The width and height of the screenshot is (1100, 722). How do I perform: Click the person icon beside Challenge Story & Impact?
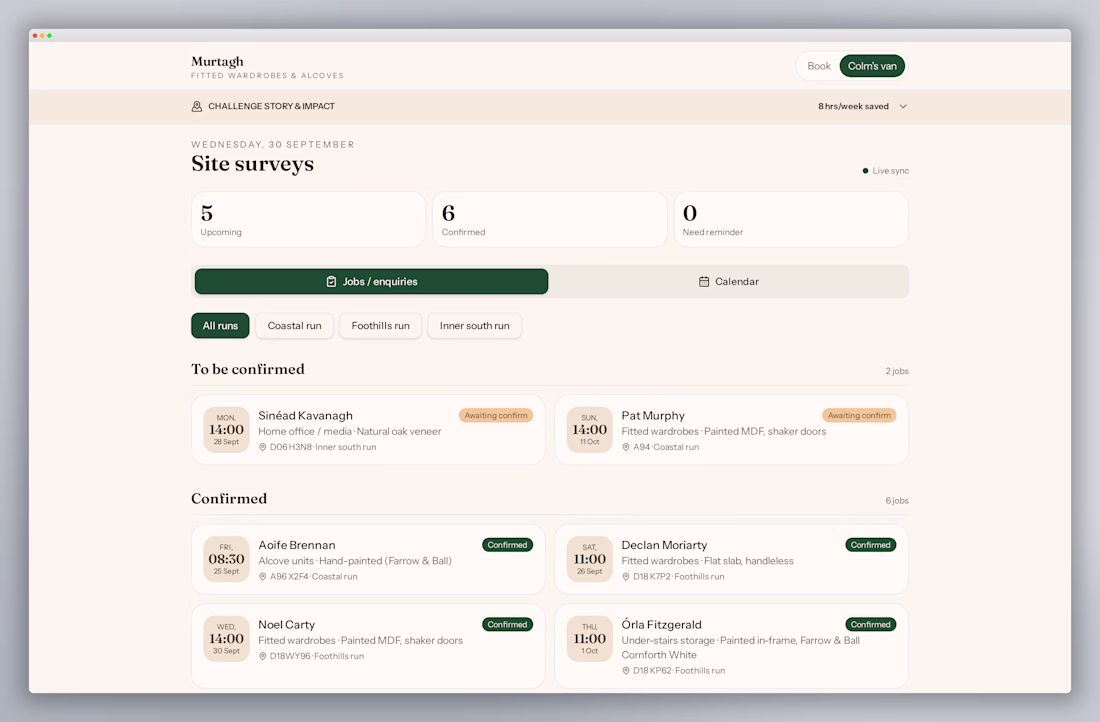point(196,107)
